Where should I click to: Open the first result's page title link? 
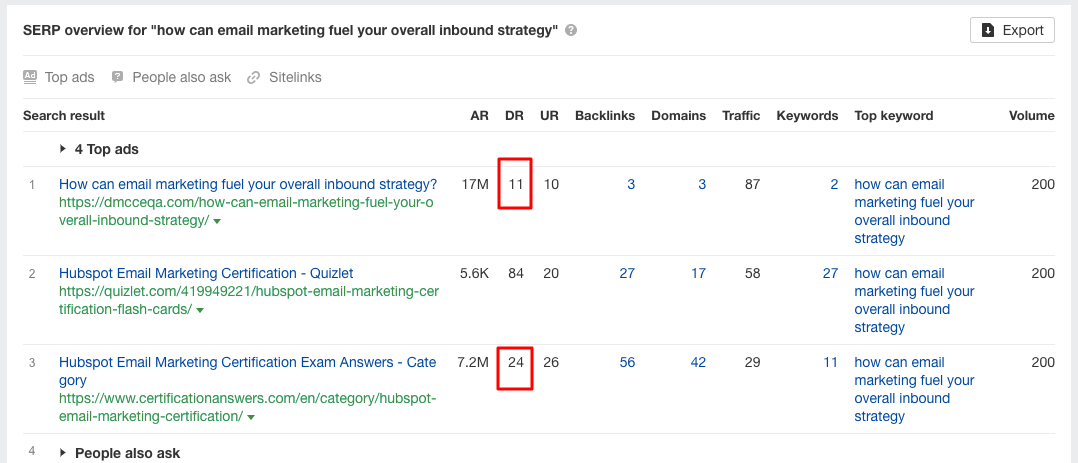click(248, 184)
